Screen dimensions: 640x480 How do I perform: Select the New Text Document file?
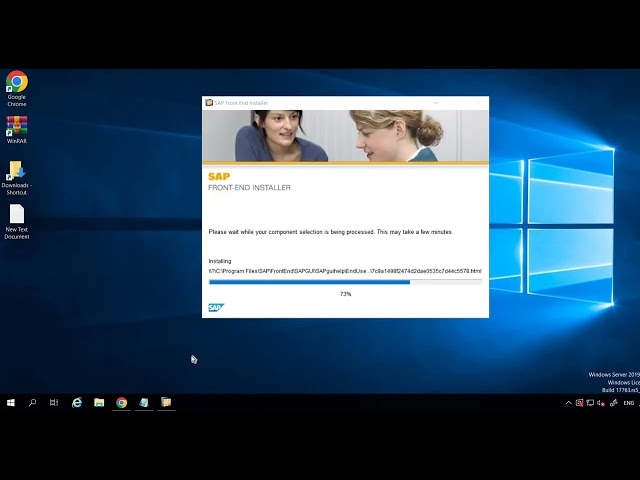pyautogui.click(x=17, y=222)
